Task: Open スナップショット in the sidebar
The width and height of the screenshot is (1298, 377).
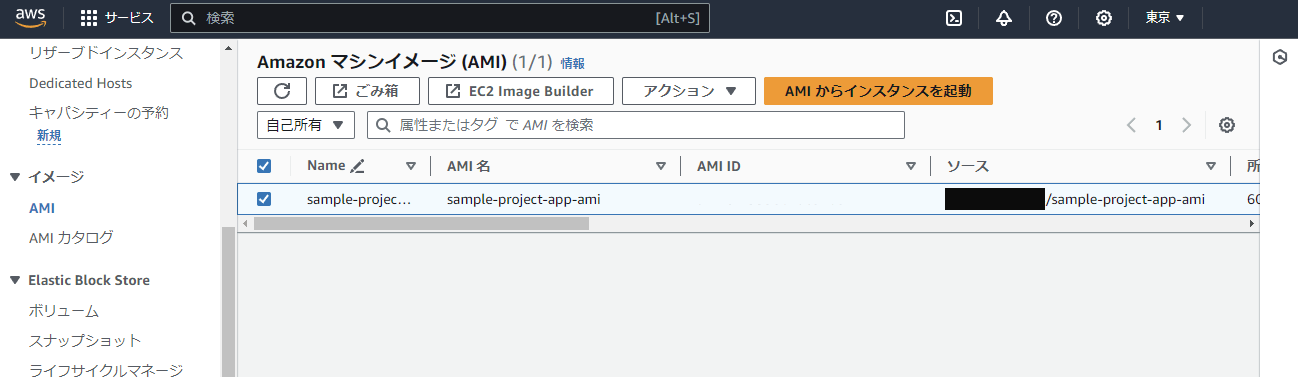Action: click(85, 341)
